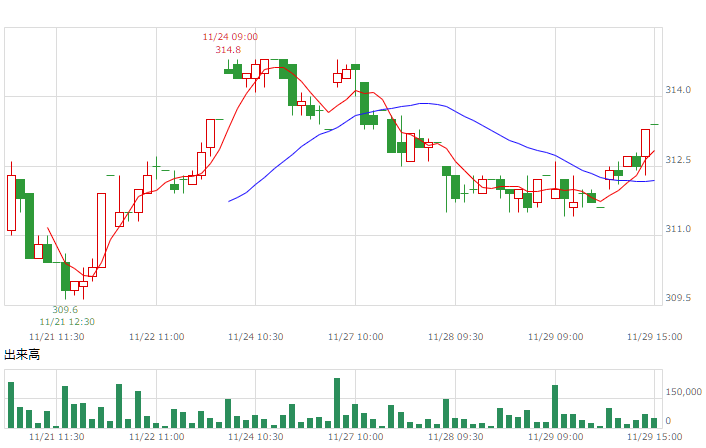Click the 314.8 high price label
706x448 pixels.
coord(228,50)
